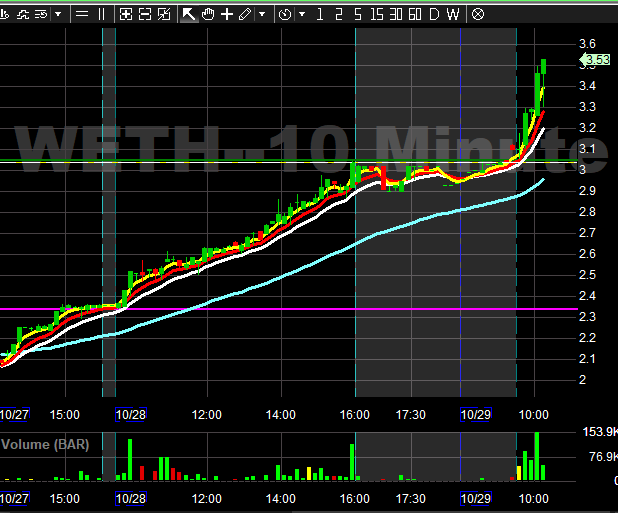Screen dimensions: 618x513
Task: Click the time period clock icon
Action: pos(285,15)
